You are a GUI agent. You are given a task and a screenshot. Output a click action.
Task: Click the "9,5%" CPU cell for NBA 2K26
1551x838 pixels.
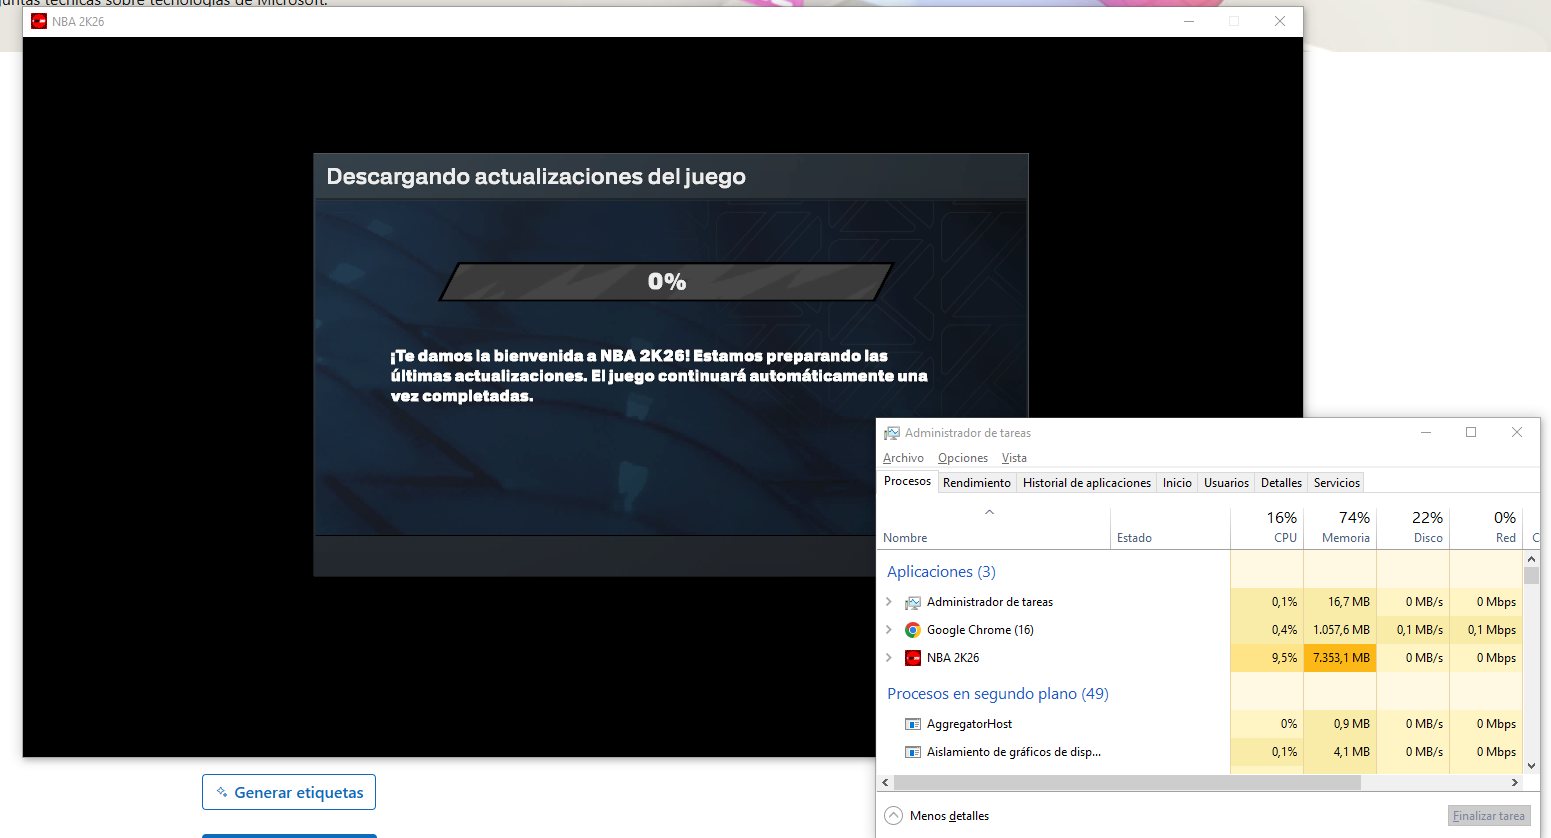(x=1267, y=658)
